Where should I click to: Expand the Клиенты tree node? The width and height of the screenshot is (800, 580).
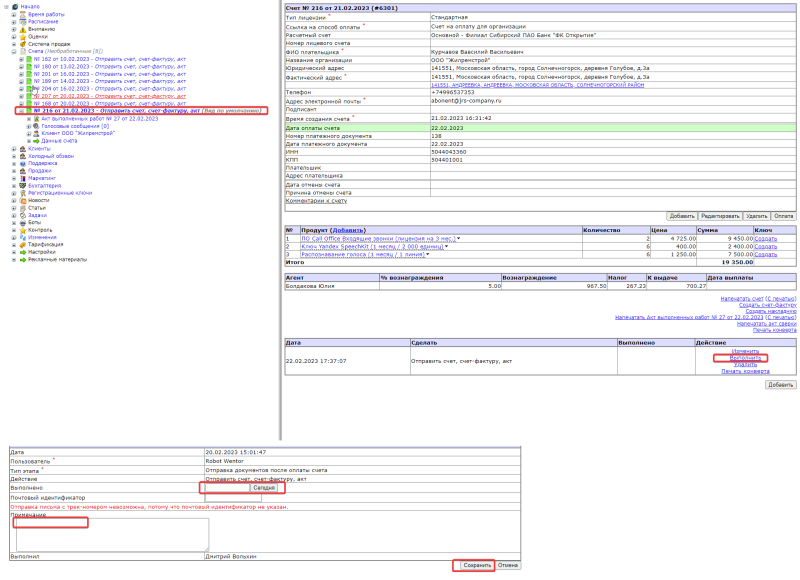click(x=14, y=148)
